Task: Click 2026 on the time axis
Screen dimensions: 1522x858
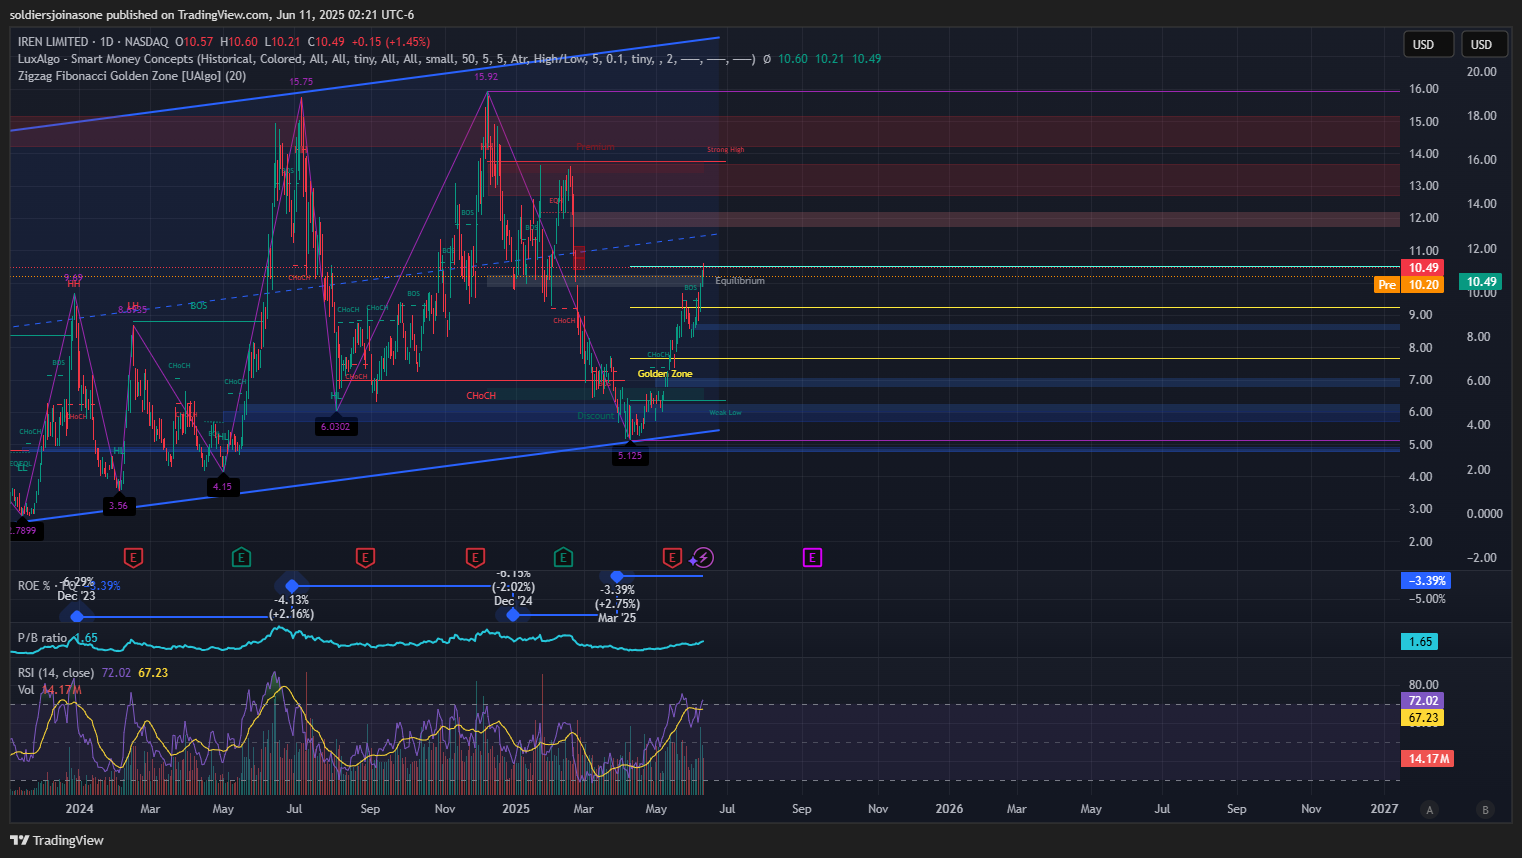Action: (x=949, y=809)
